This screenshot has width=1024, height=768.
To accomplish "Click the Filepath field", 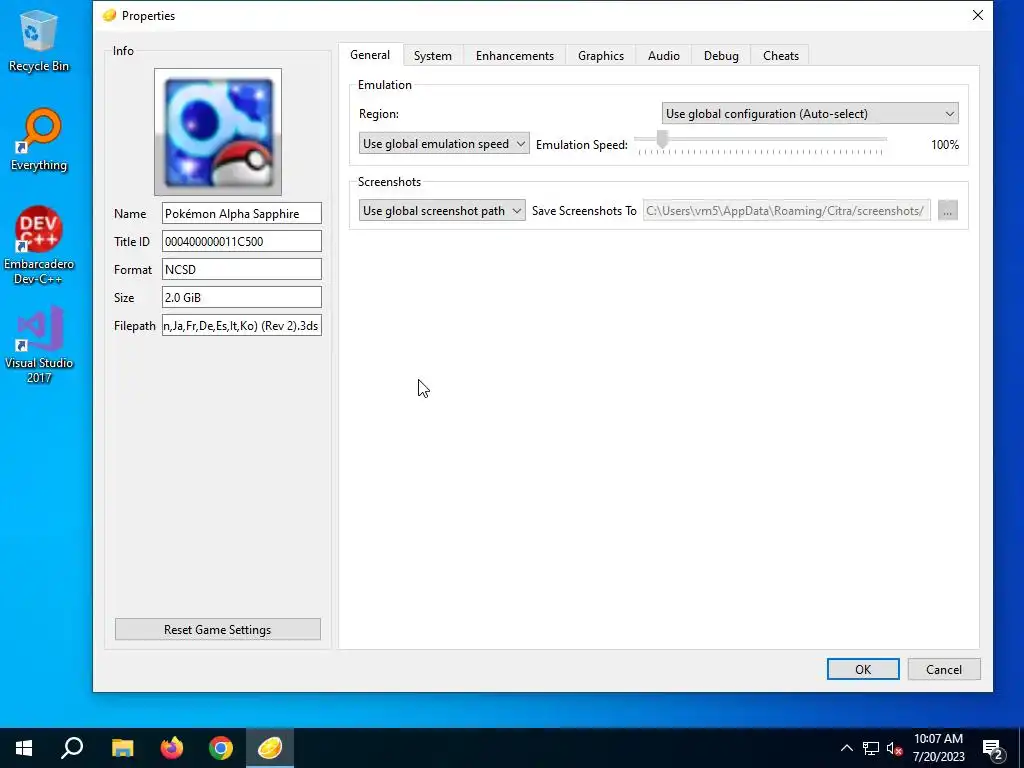I will pyautogui.click(x=242, y=325).
